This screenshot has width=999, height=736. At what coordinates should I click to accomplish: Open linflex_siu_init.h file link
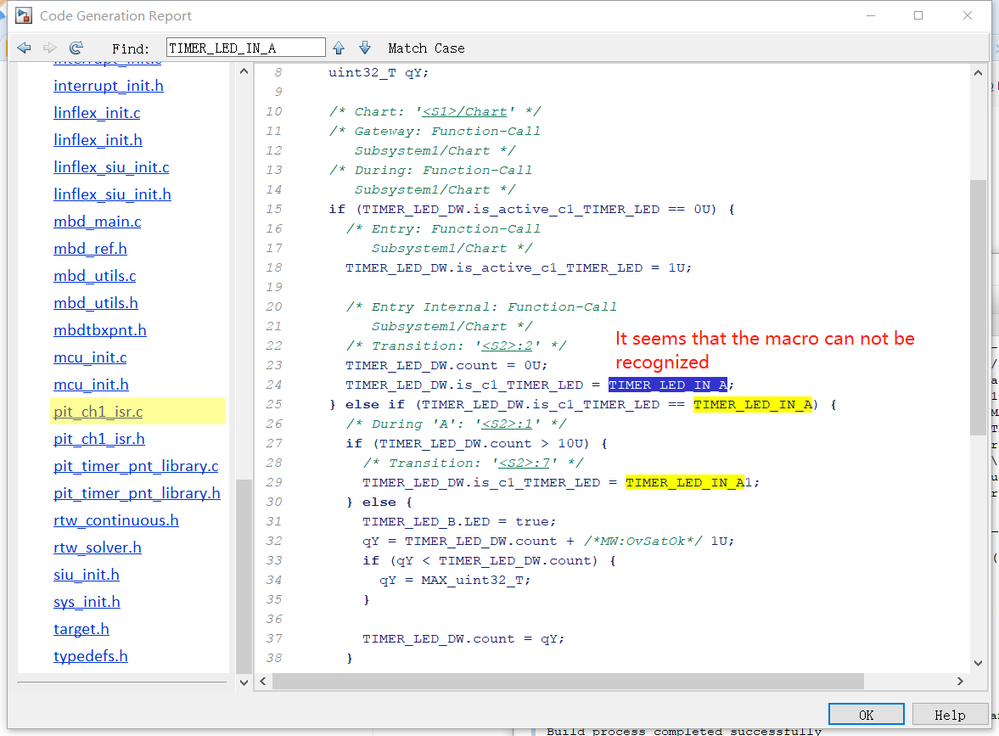click(x=112, y=194)
